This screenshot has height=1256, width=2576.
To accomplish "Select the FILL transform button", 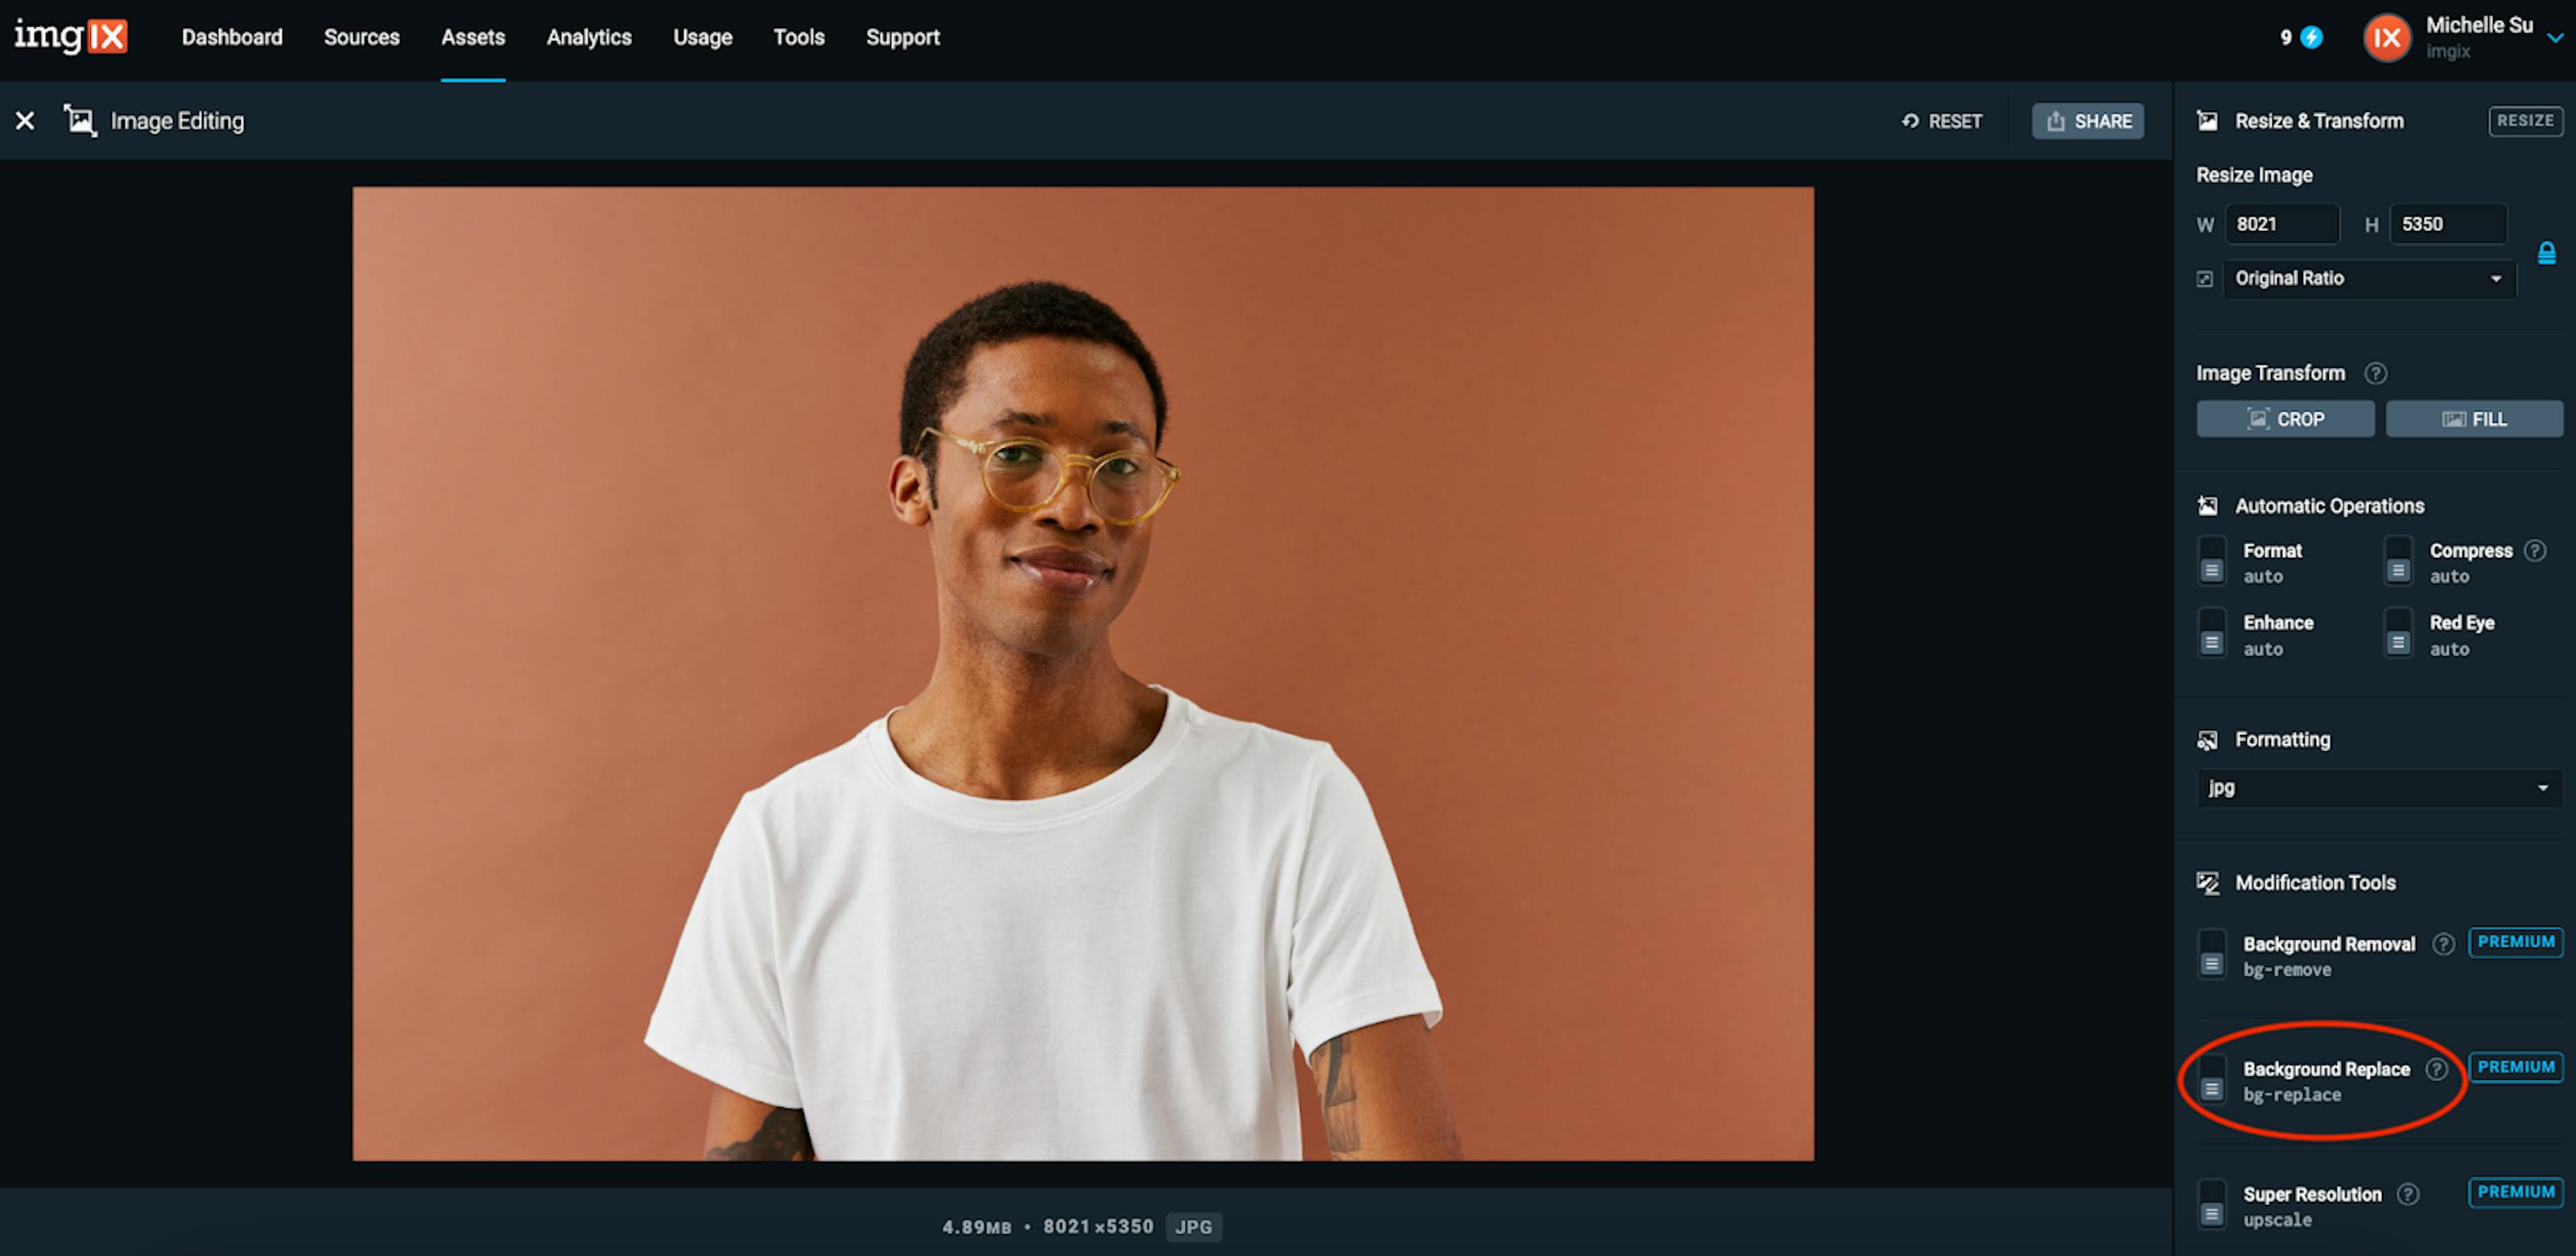I will (x=2474, y=419).
